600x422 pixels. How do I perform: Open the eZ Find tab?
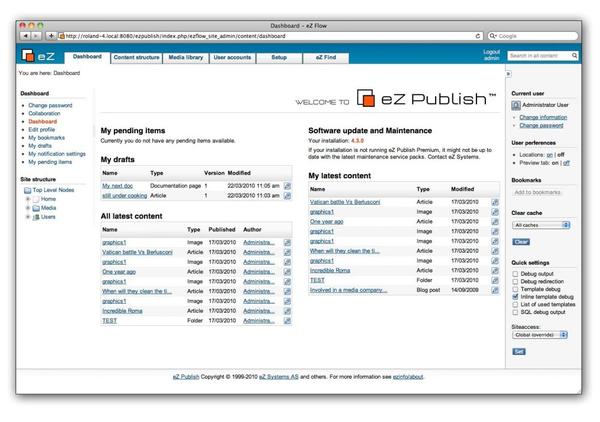[326, 58]
